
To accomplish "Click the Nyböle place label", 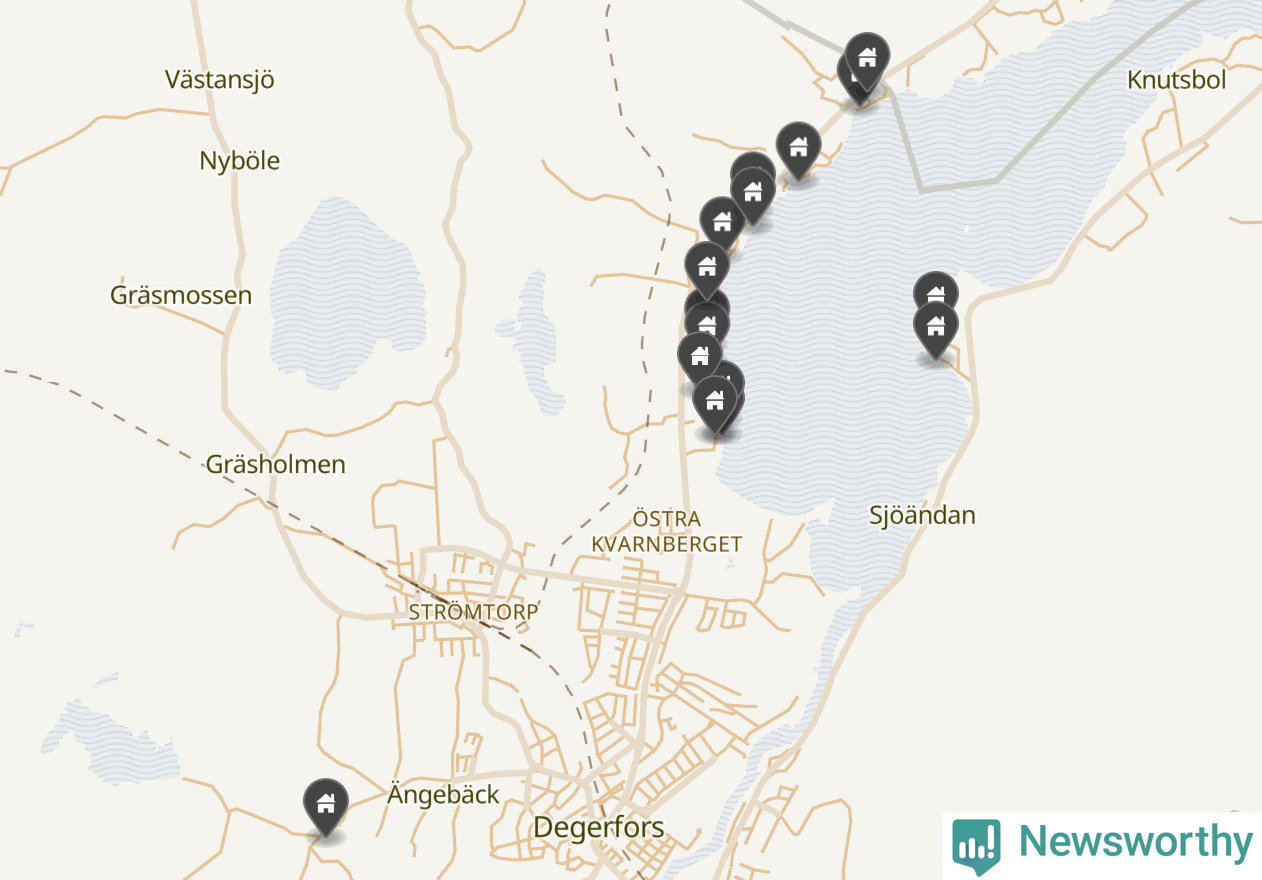I will (x=239, y=161).
